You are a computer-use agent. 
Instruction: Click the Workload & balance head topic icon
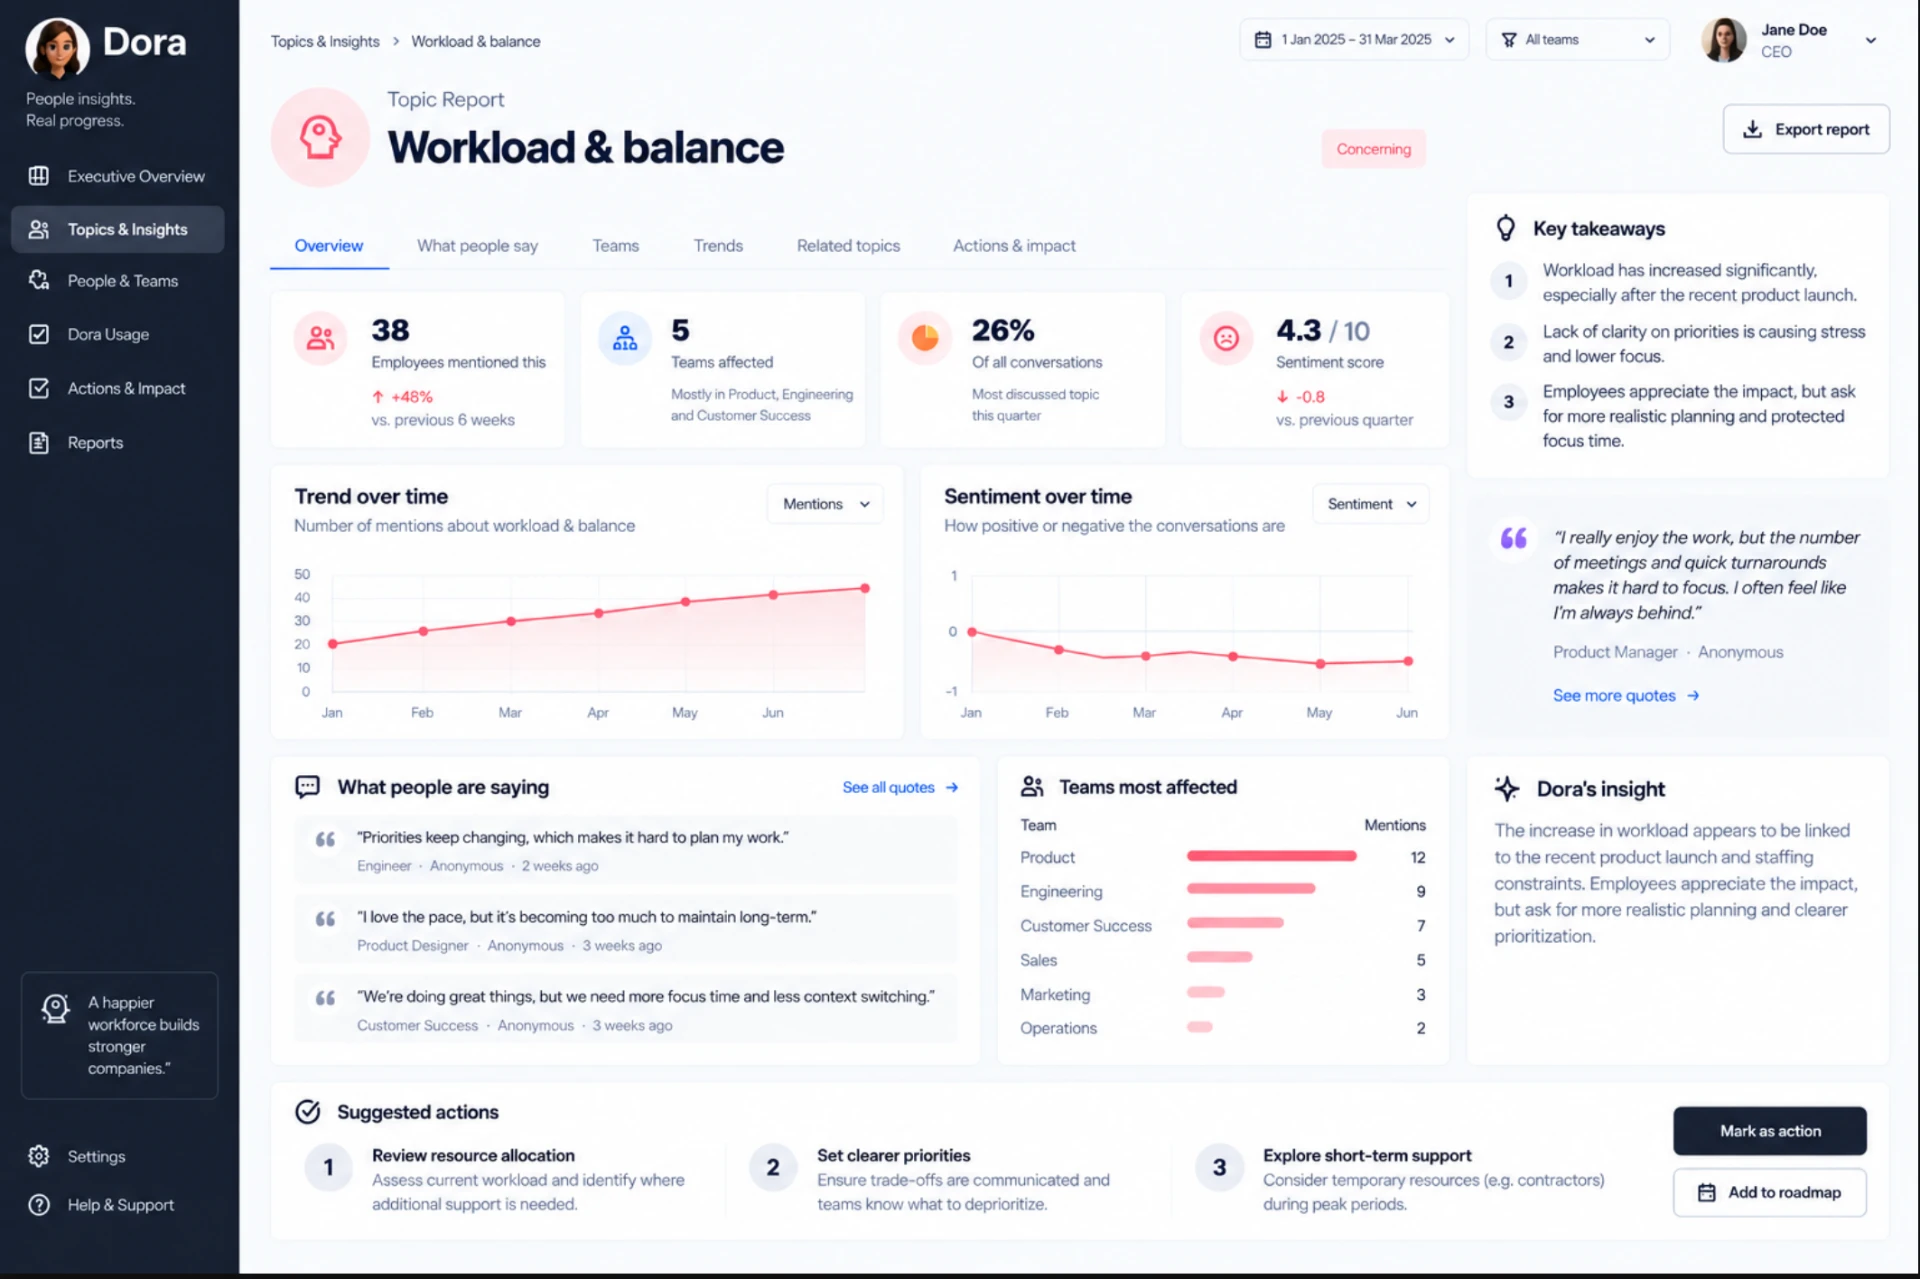click(x=320, y=137)
